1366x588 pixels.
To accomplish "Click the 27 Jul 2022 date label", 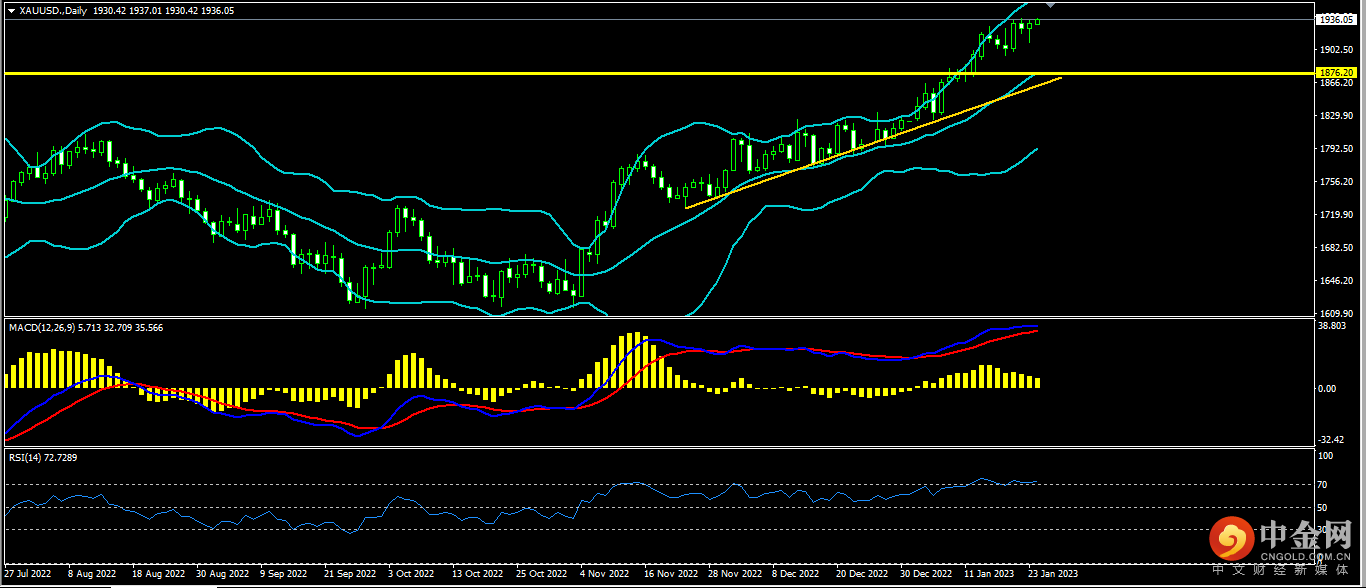I will 27,574.
